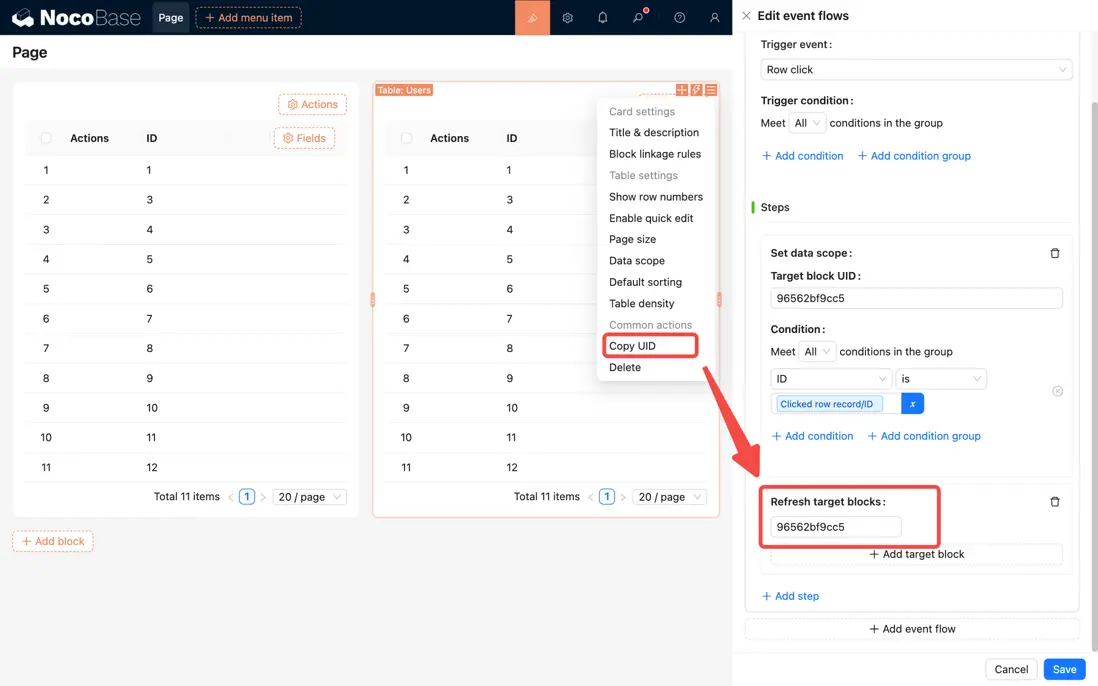Image resolution: width=1098 pixels, height=686 pixels.
Task: Open the help question mark icon
Action: coord(679,18)
